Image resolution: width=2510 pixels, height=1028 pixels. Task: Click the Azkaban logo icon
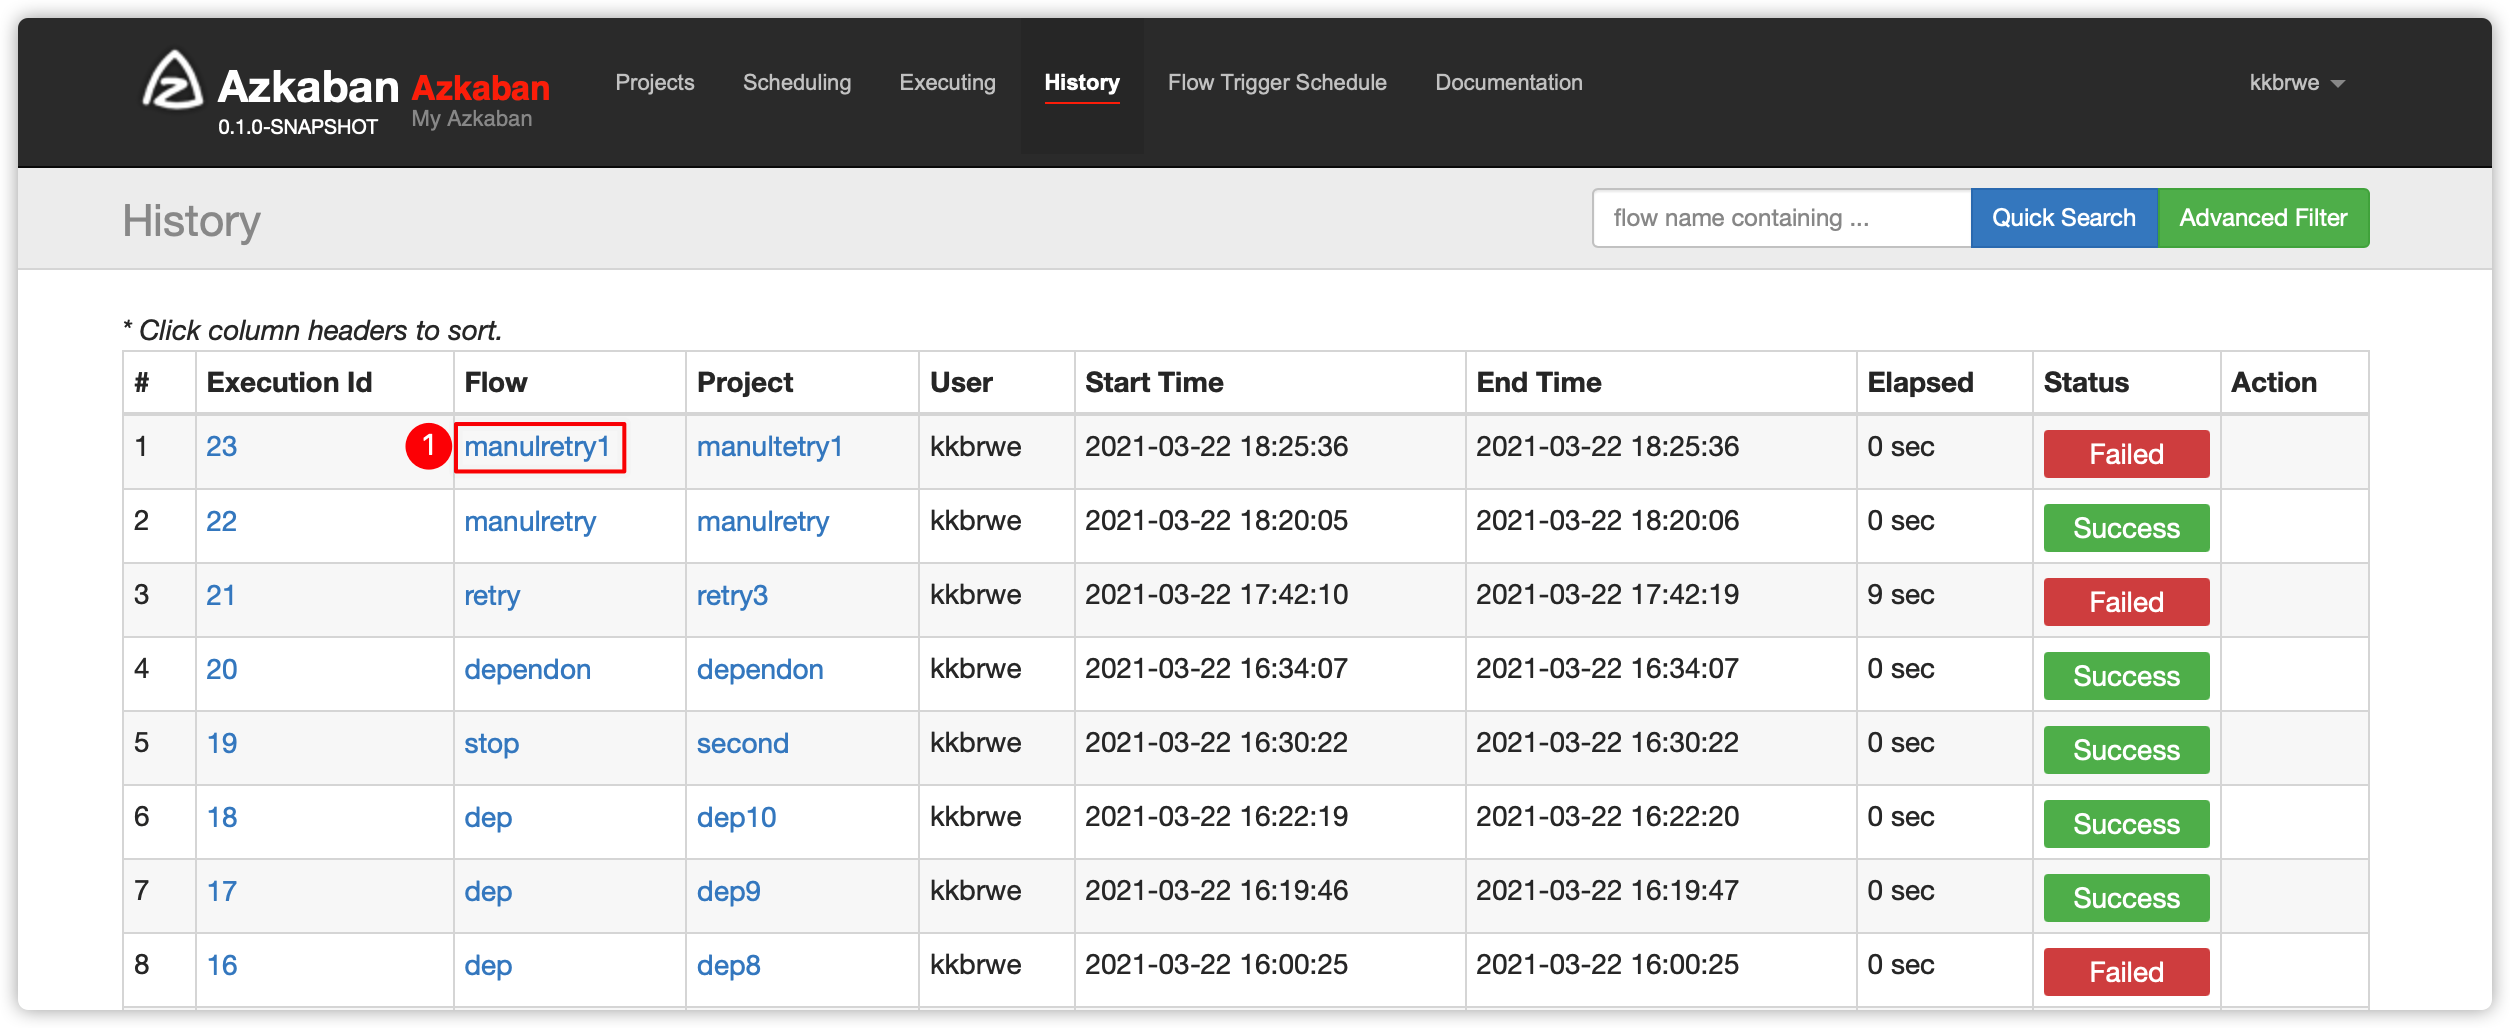tap(172, 80)
